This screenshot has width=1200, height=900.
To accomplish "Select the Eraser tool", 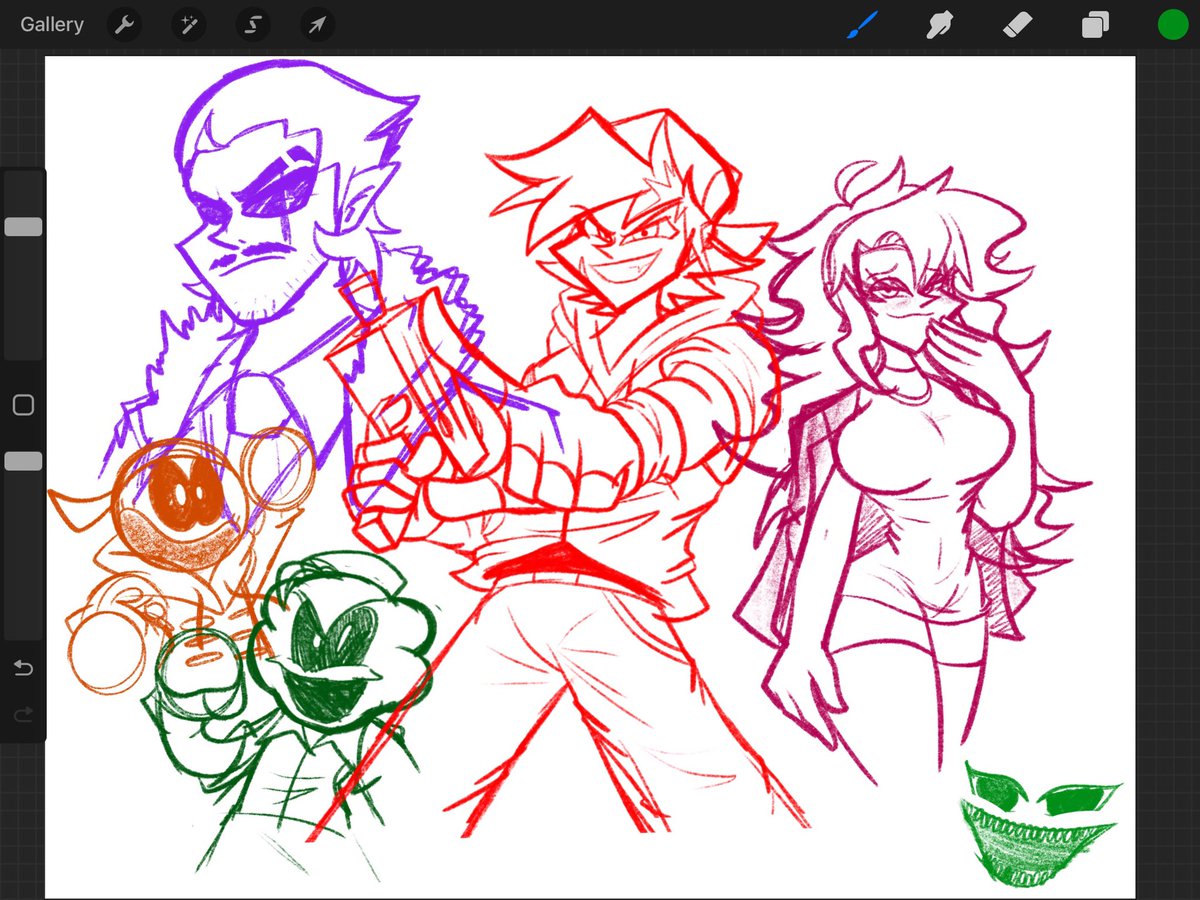I will pyautogui.click(x=1017, y=24).
